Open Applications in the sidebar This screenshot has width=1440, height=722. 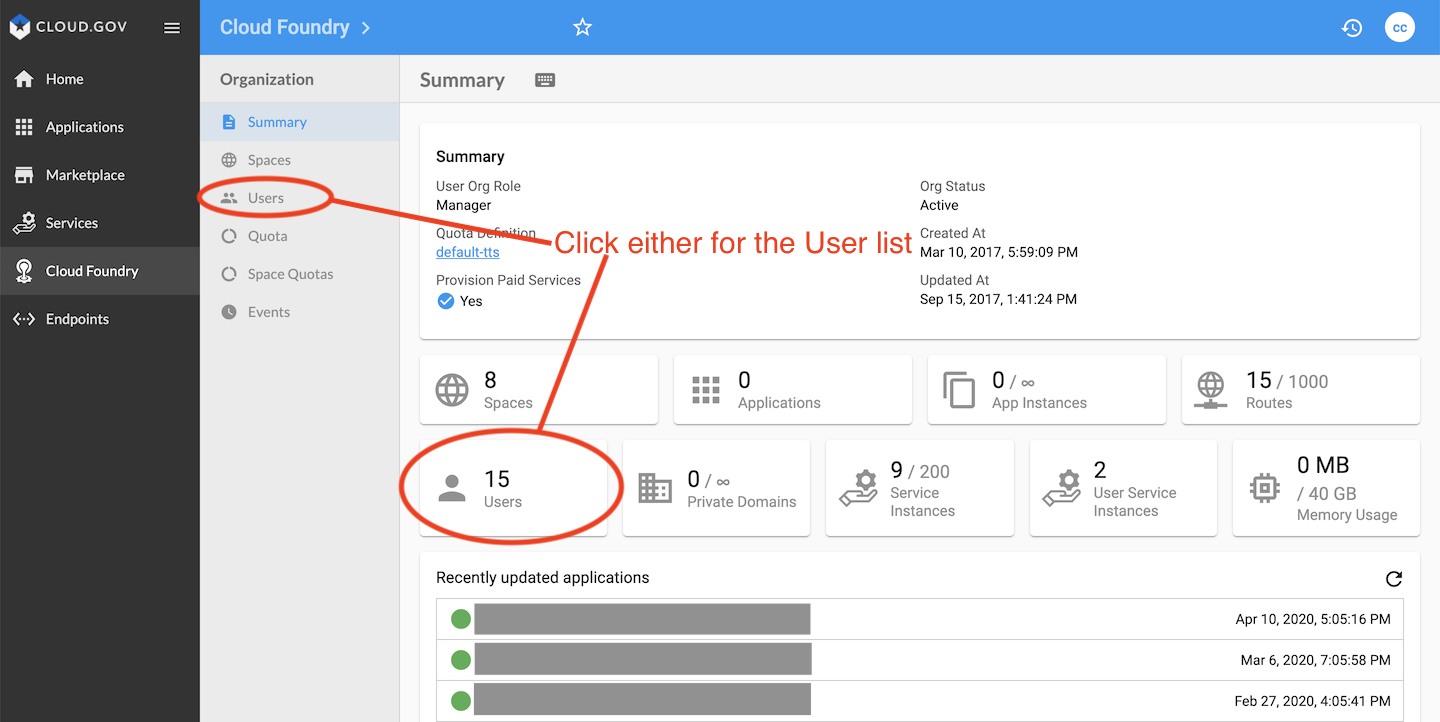(100, 127)
